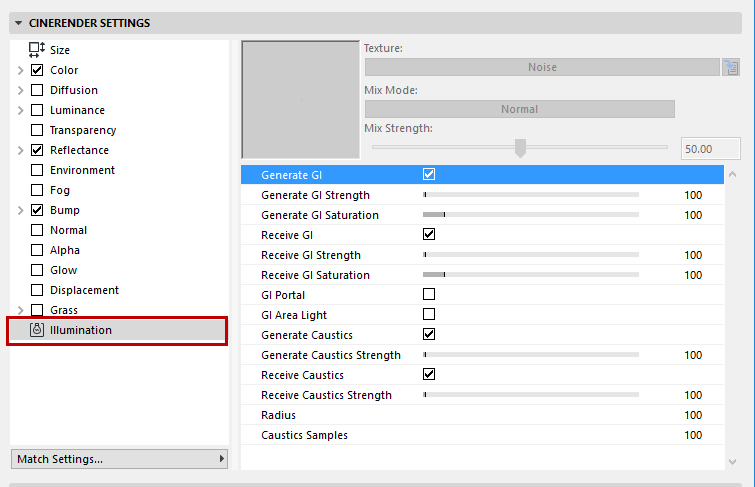This screenshot has width=755, height=487.
Task: Expand the Reflectance channel options
Action: (20, 150)
